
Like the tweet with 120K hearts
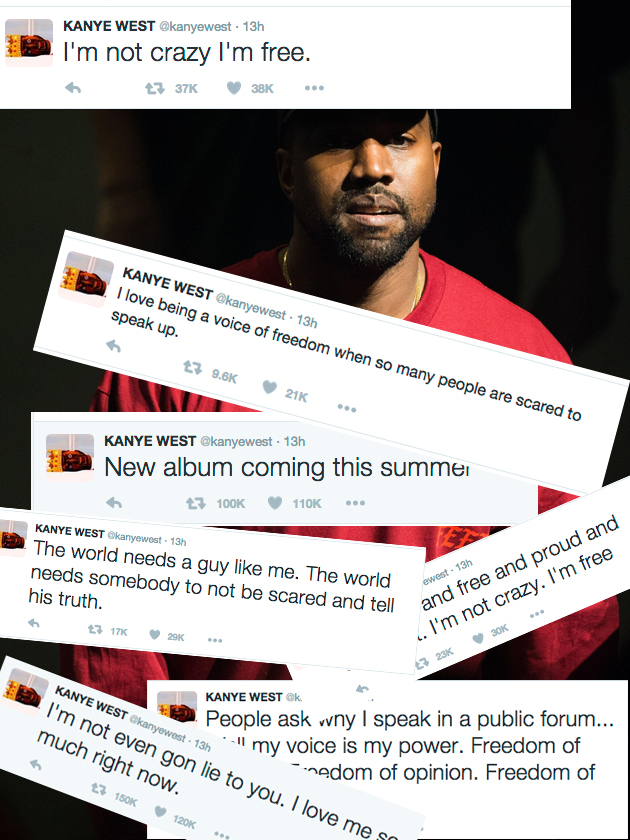click(x=160, y=812)
